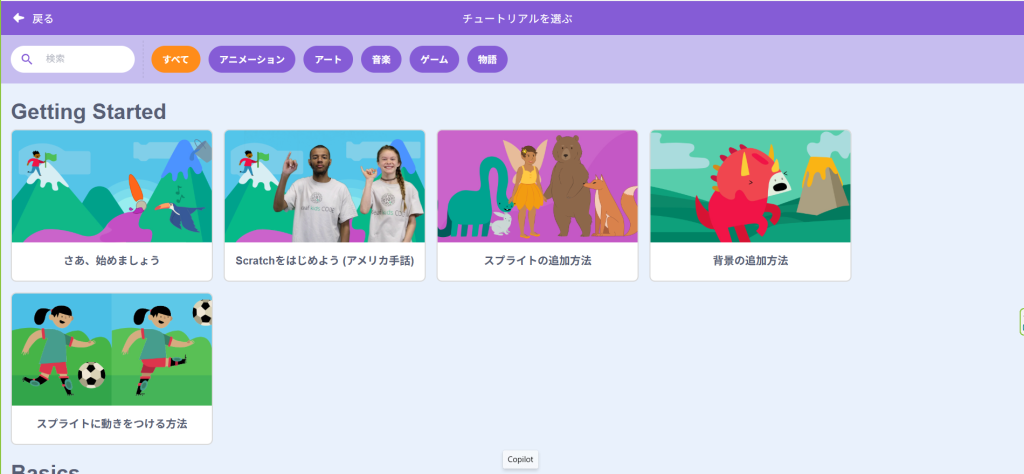Open the red dinosaur volcano thumbnail
Viewport: 1024px width, 474px height.
point(750,187)
